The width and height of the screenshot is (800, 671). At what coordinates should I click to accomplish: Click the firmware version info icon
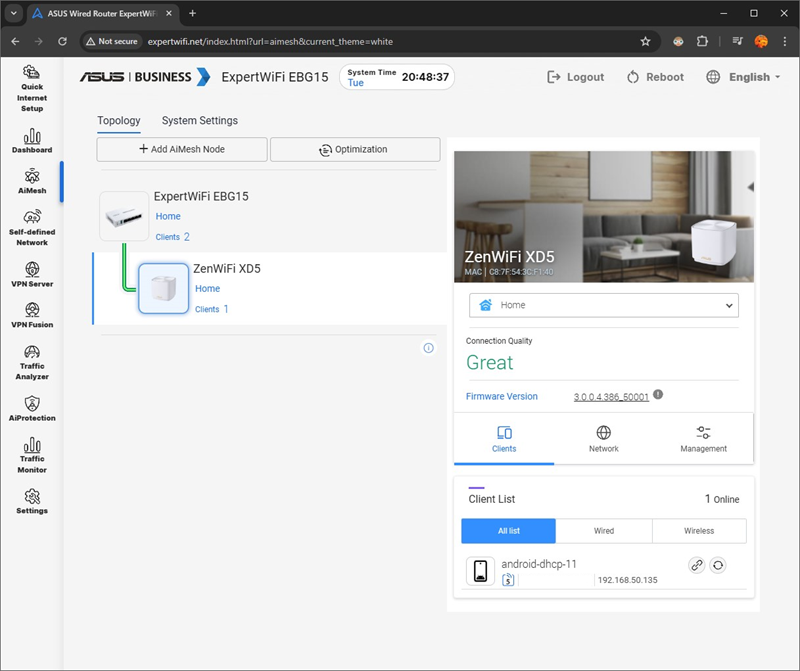click(x=658, y=395)
